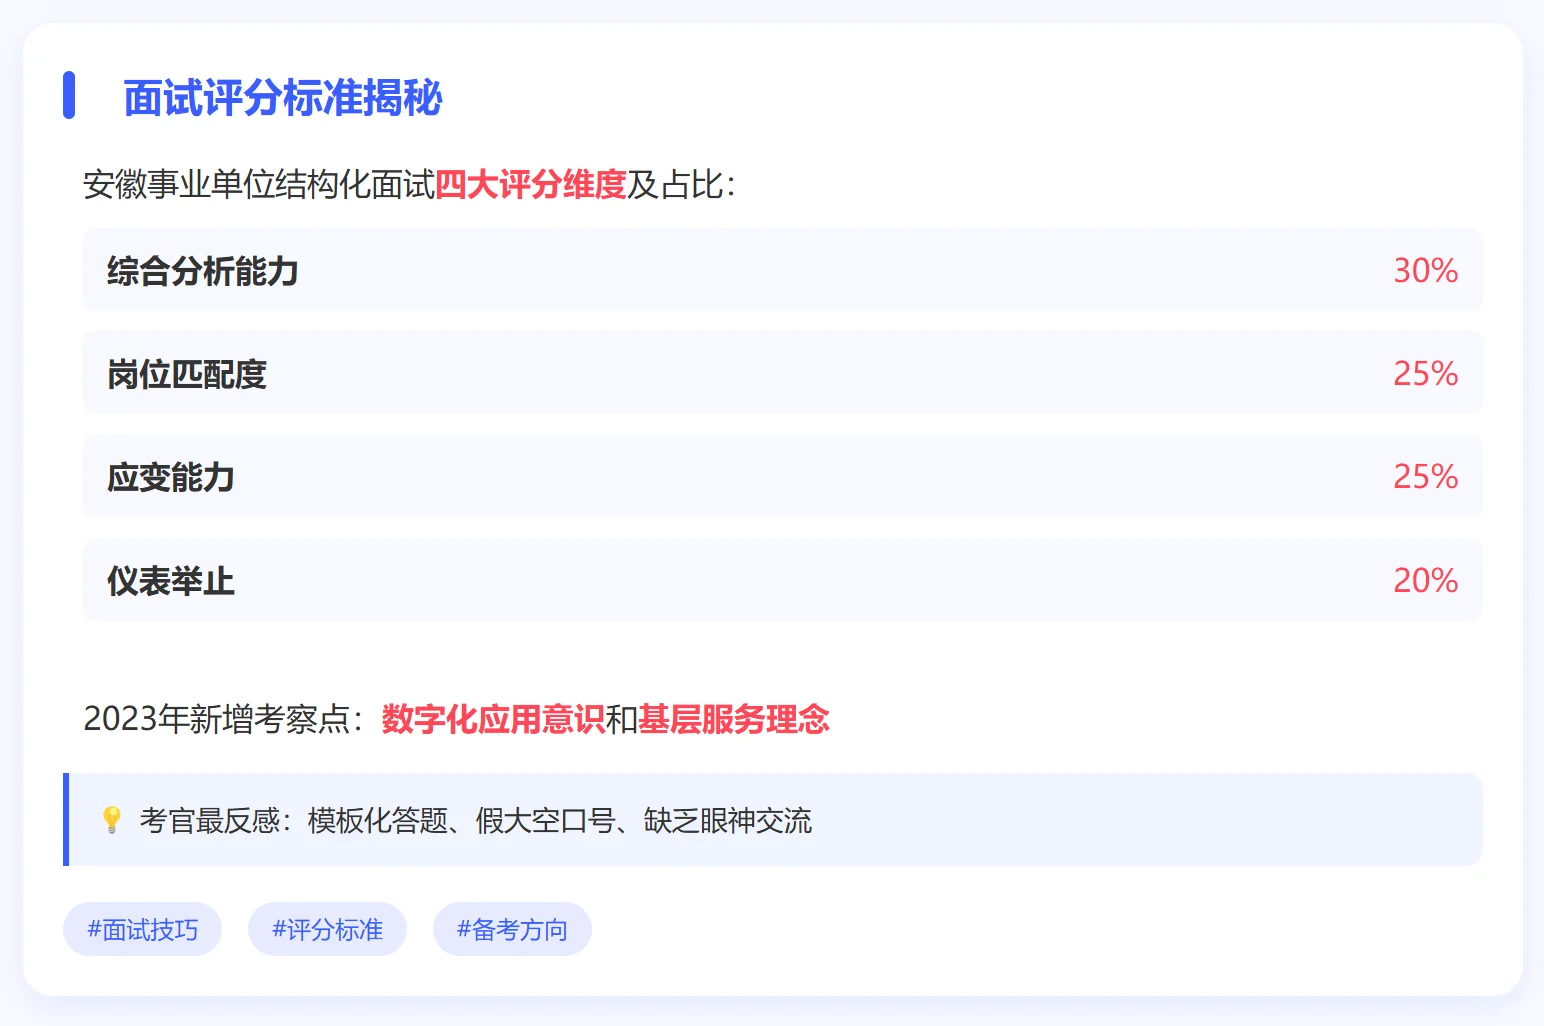Image resolution: width=1544 pixels, height=1026 pixels.
Task: Click the tip text 考官最反感
Action: tap(209, 820)
